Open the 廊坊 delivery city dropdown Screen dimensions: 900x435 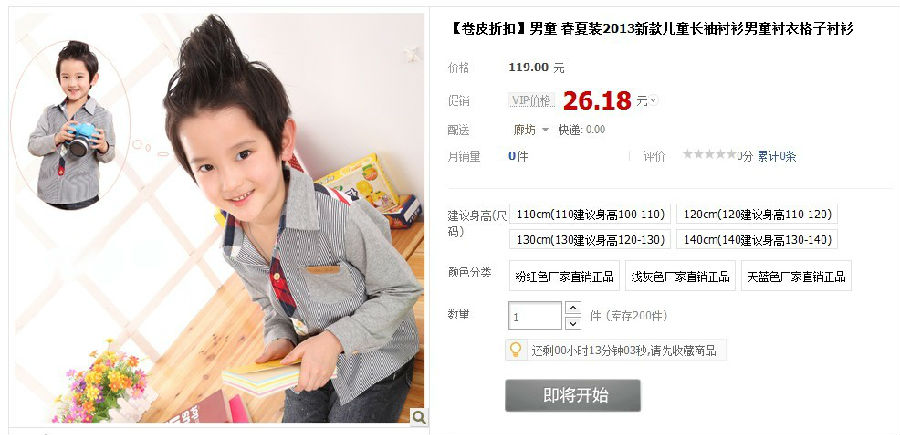(531, 130)
